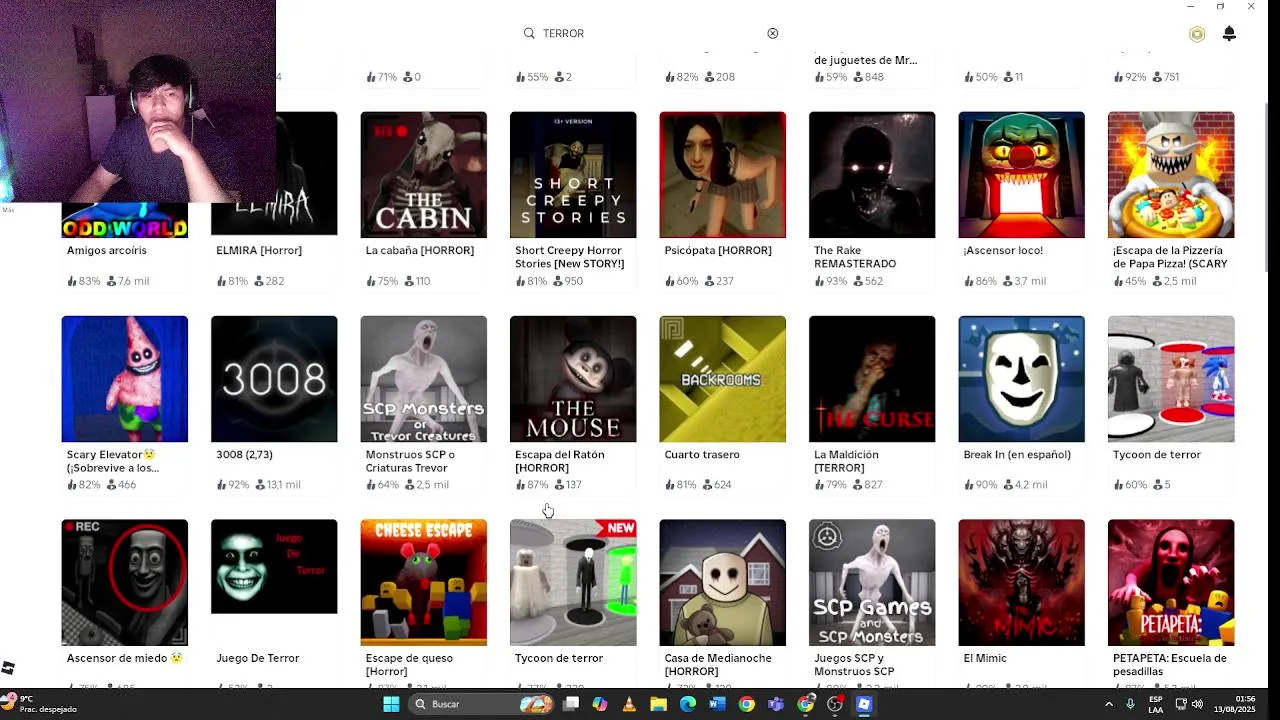
Task: Click the ¡Ascensor loco! title text
Action: (x=1003, y=250)
